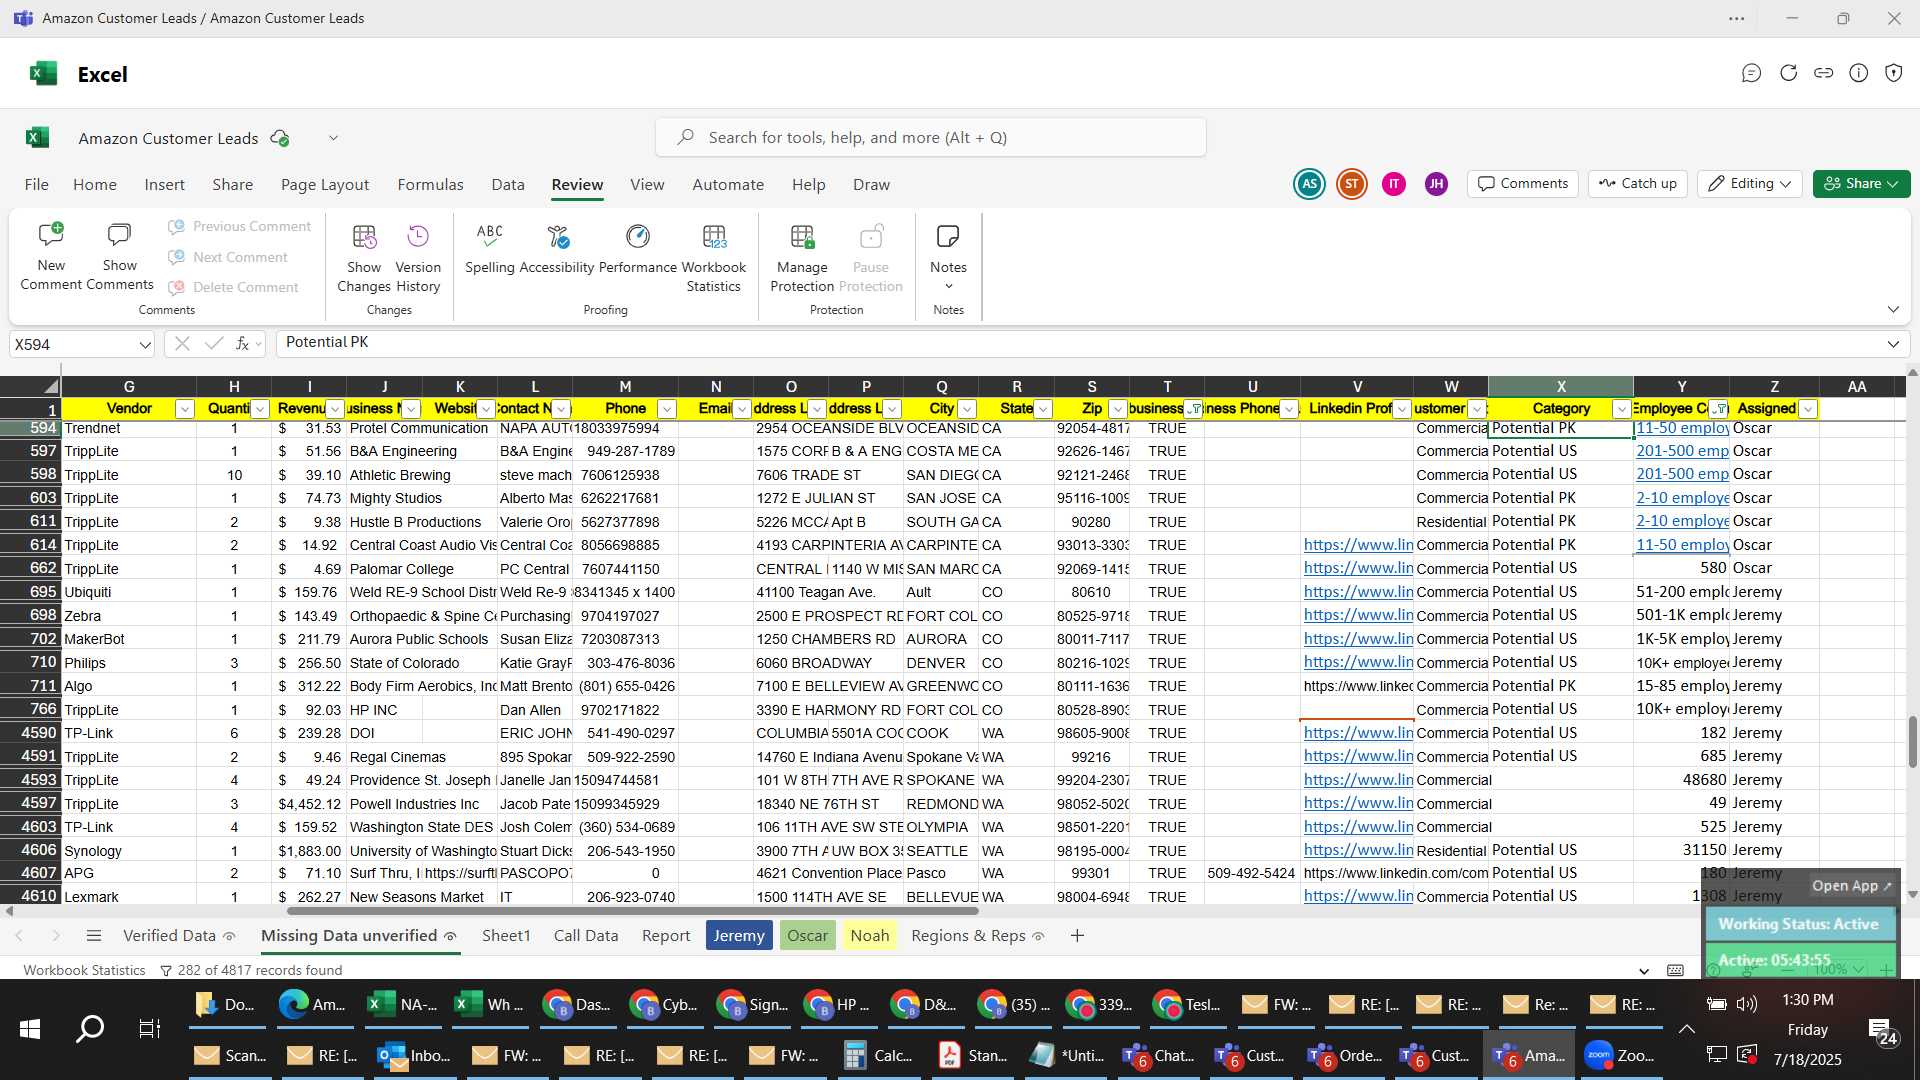The height and width of the screenshot is (1080, 1920).
Task: Switch to the Formulas ribbon tab
Action: click(x=430, y=185)
